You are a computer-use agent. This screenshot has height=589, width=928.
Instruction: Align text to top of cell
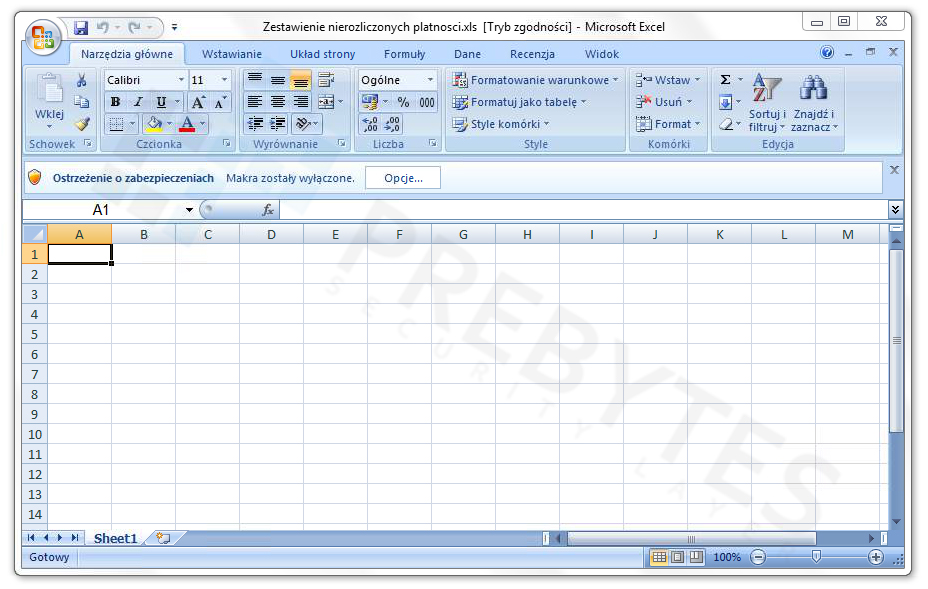(255, 79)
